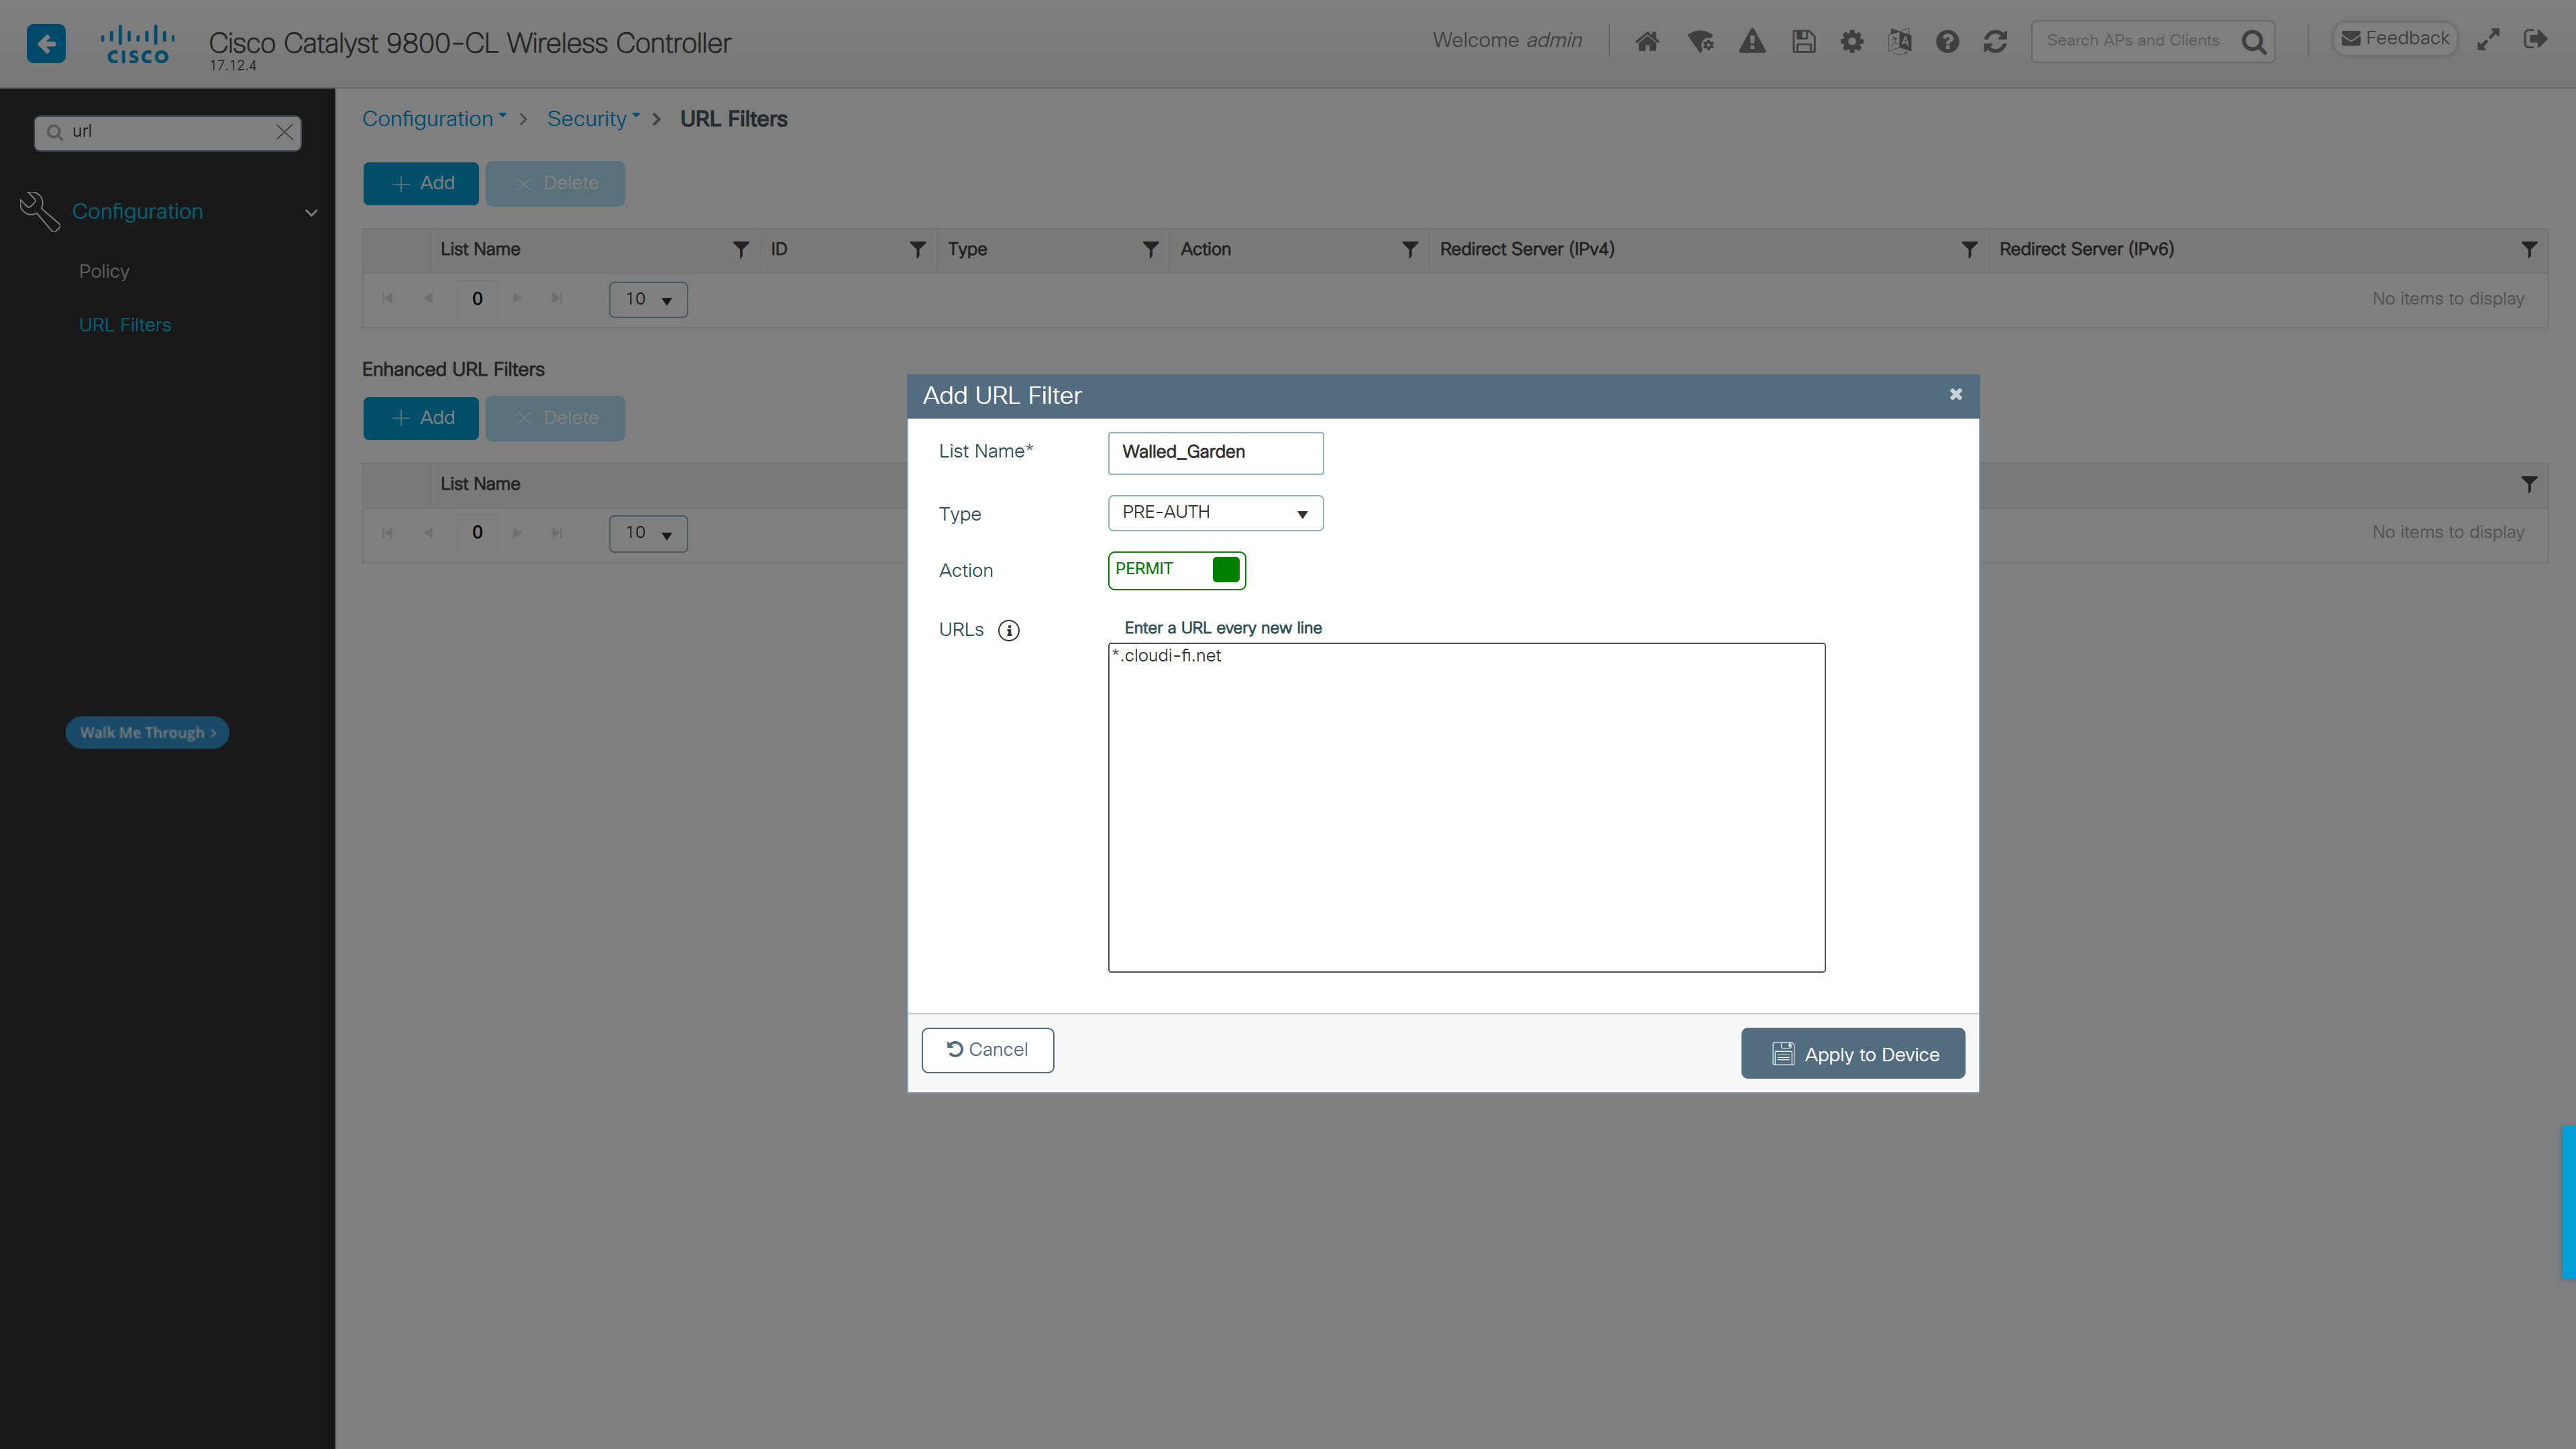Toggle the PERMIT action switch
This screenshot has width=2576, height=1449.
1176,570
